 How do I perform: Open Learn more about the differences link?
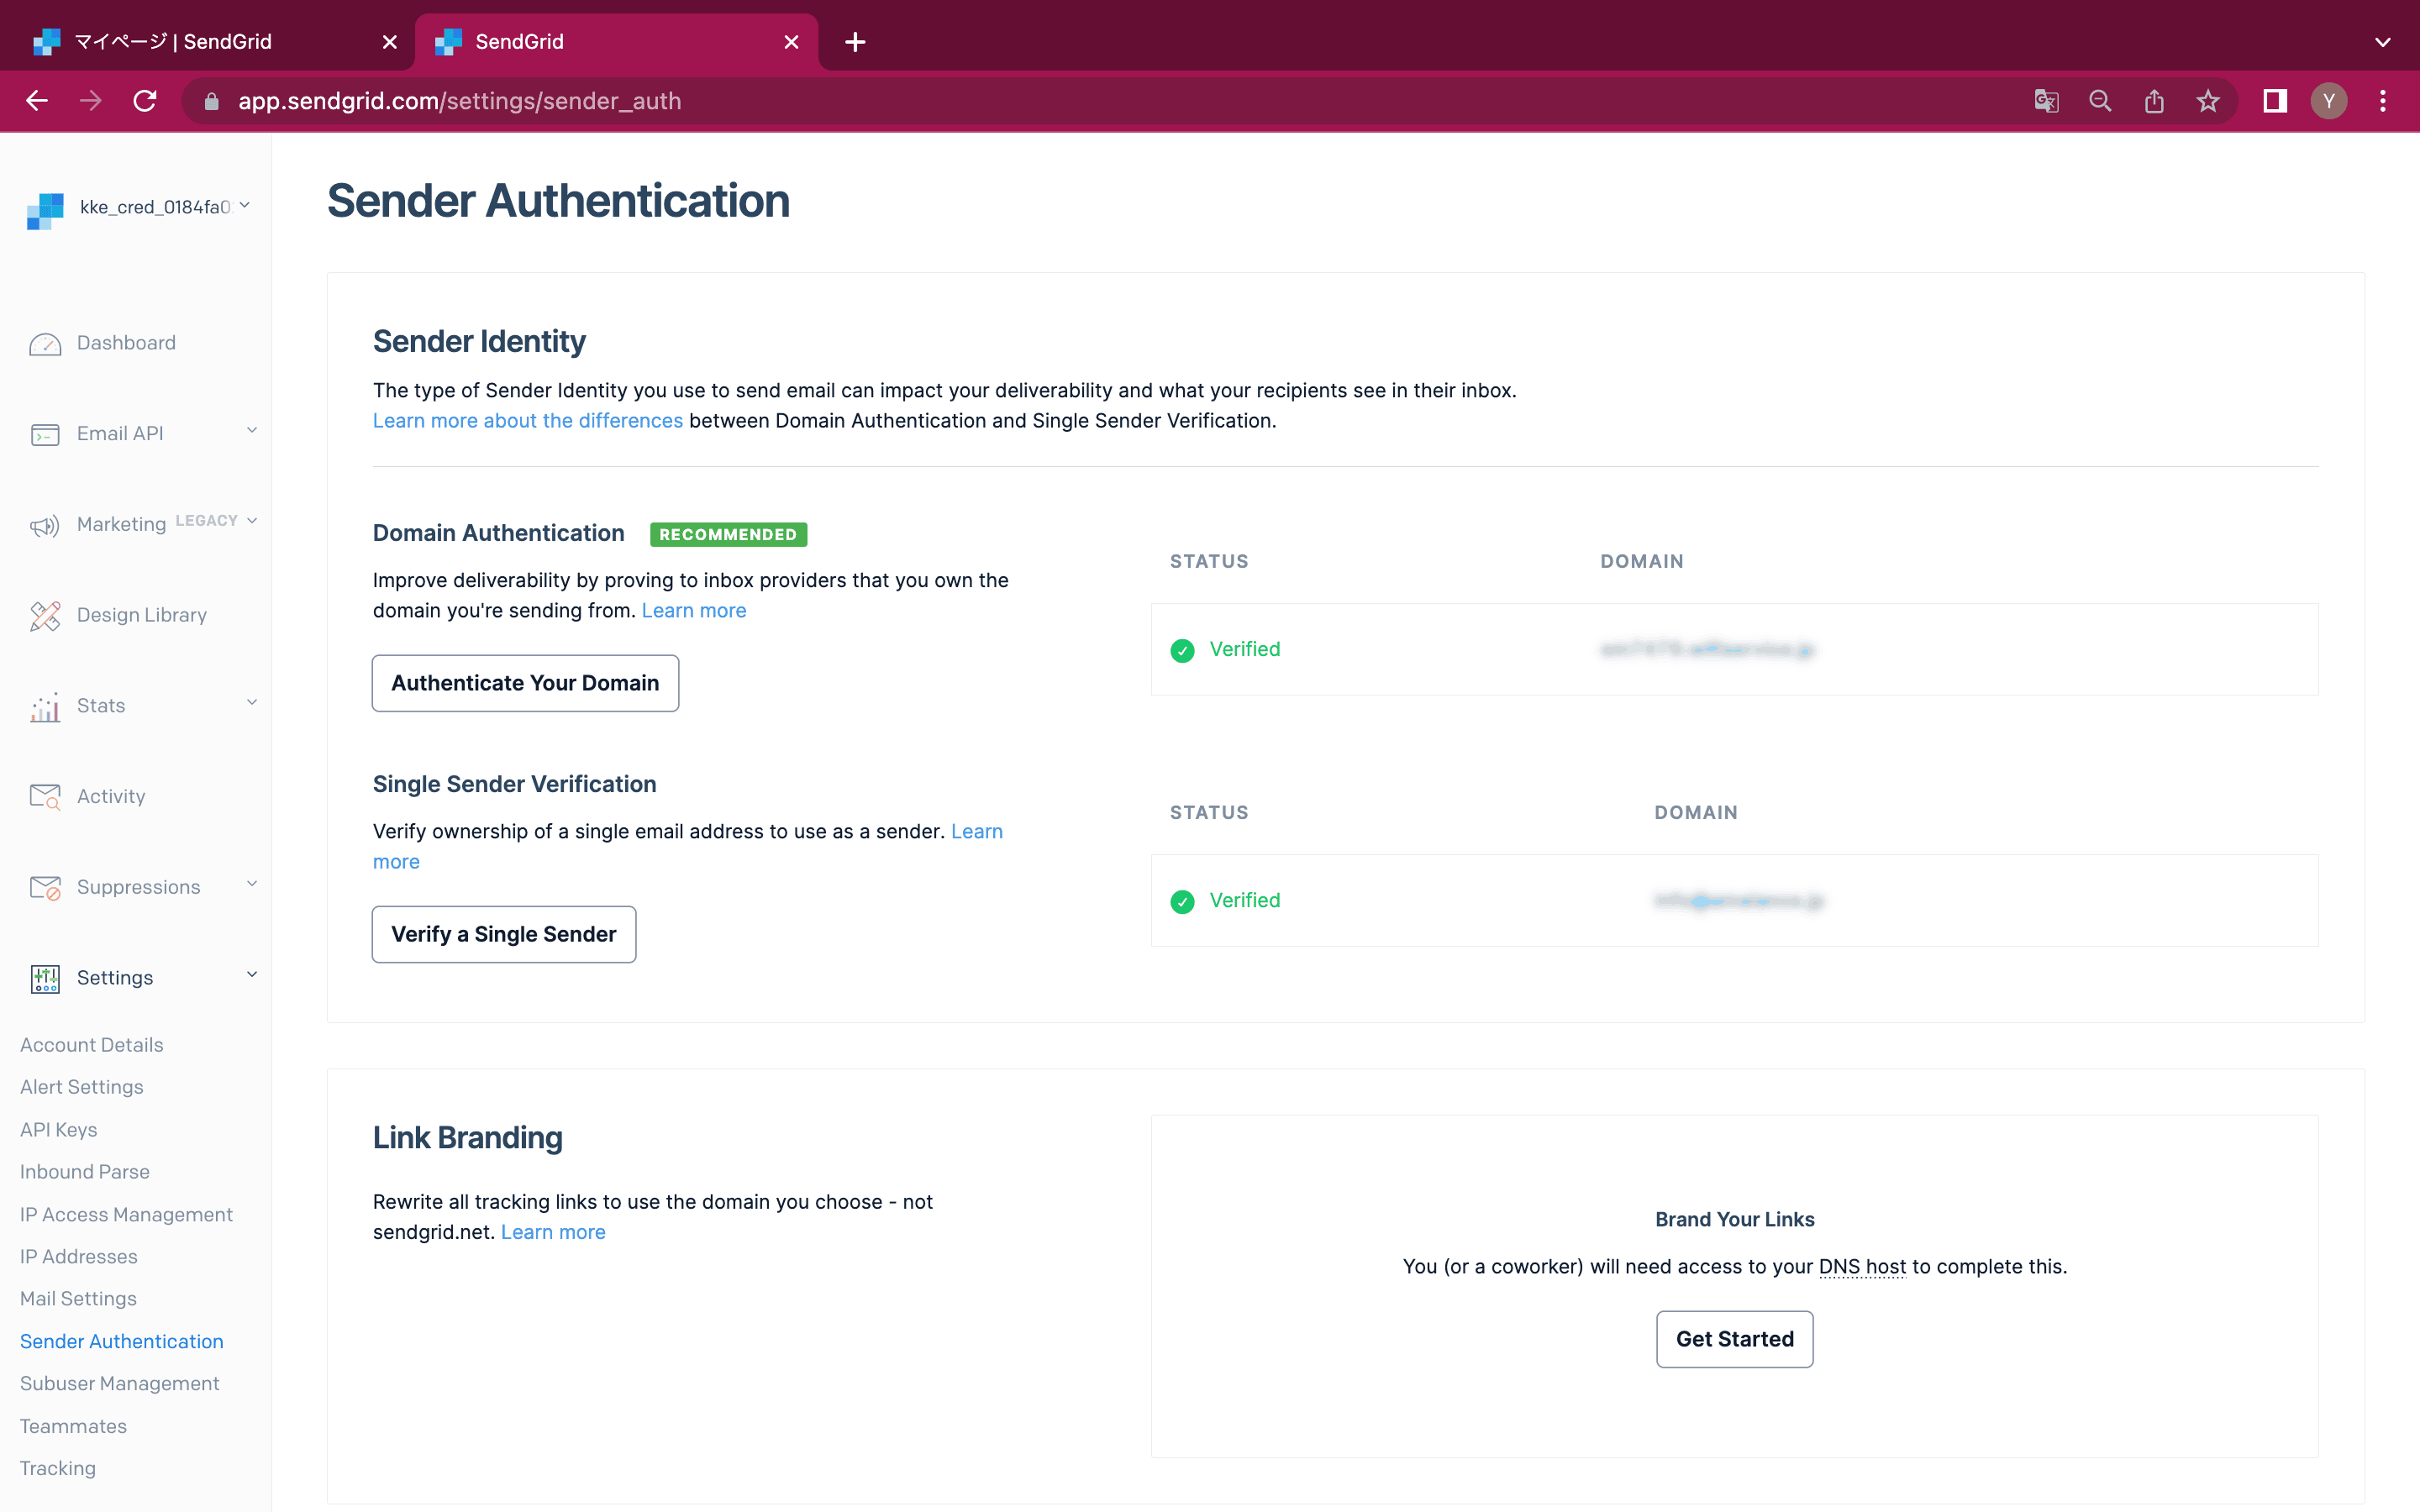[x=528, y=421]
